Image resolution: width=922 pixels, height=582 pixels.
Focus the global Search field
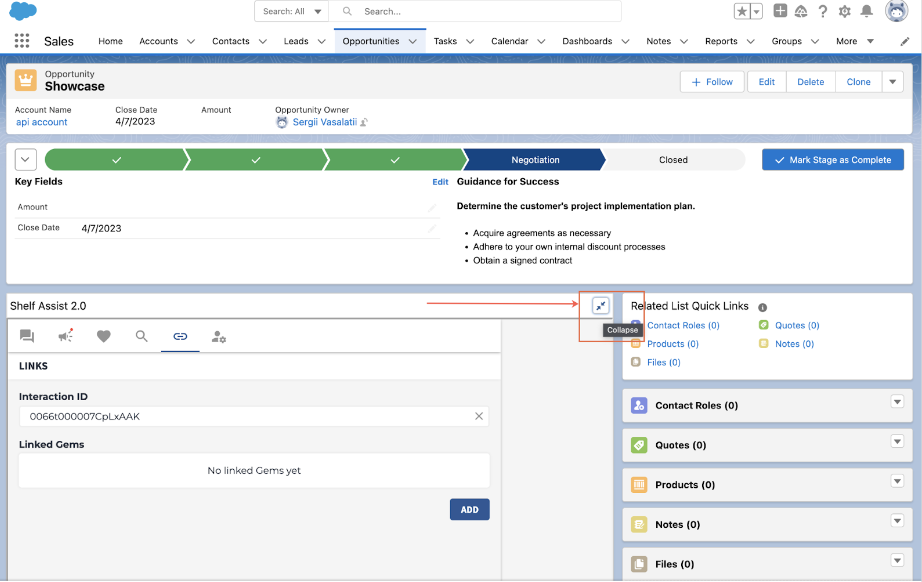tap(475, 11)
